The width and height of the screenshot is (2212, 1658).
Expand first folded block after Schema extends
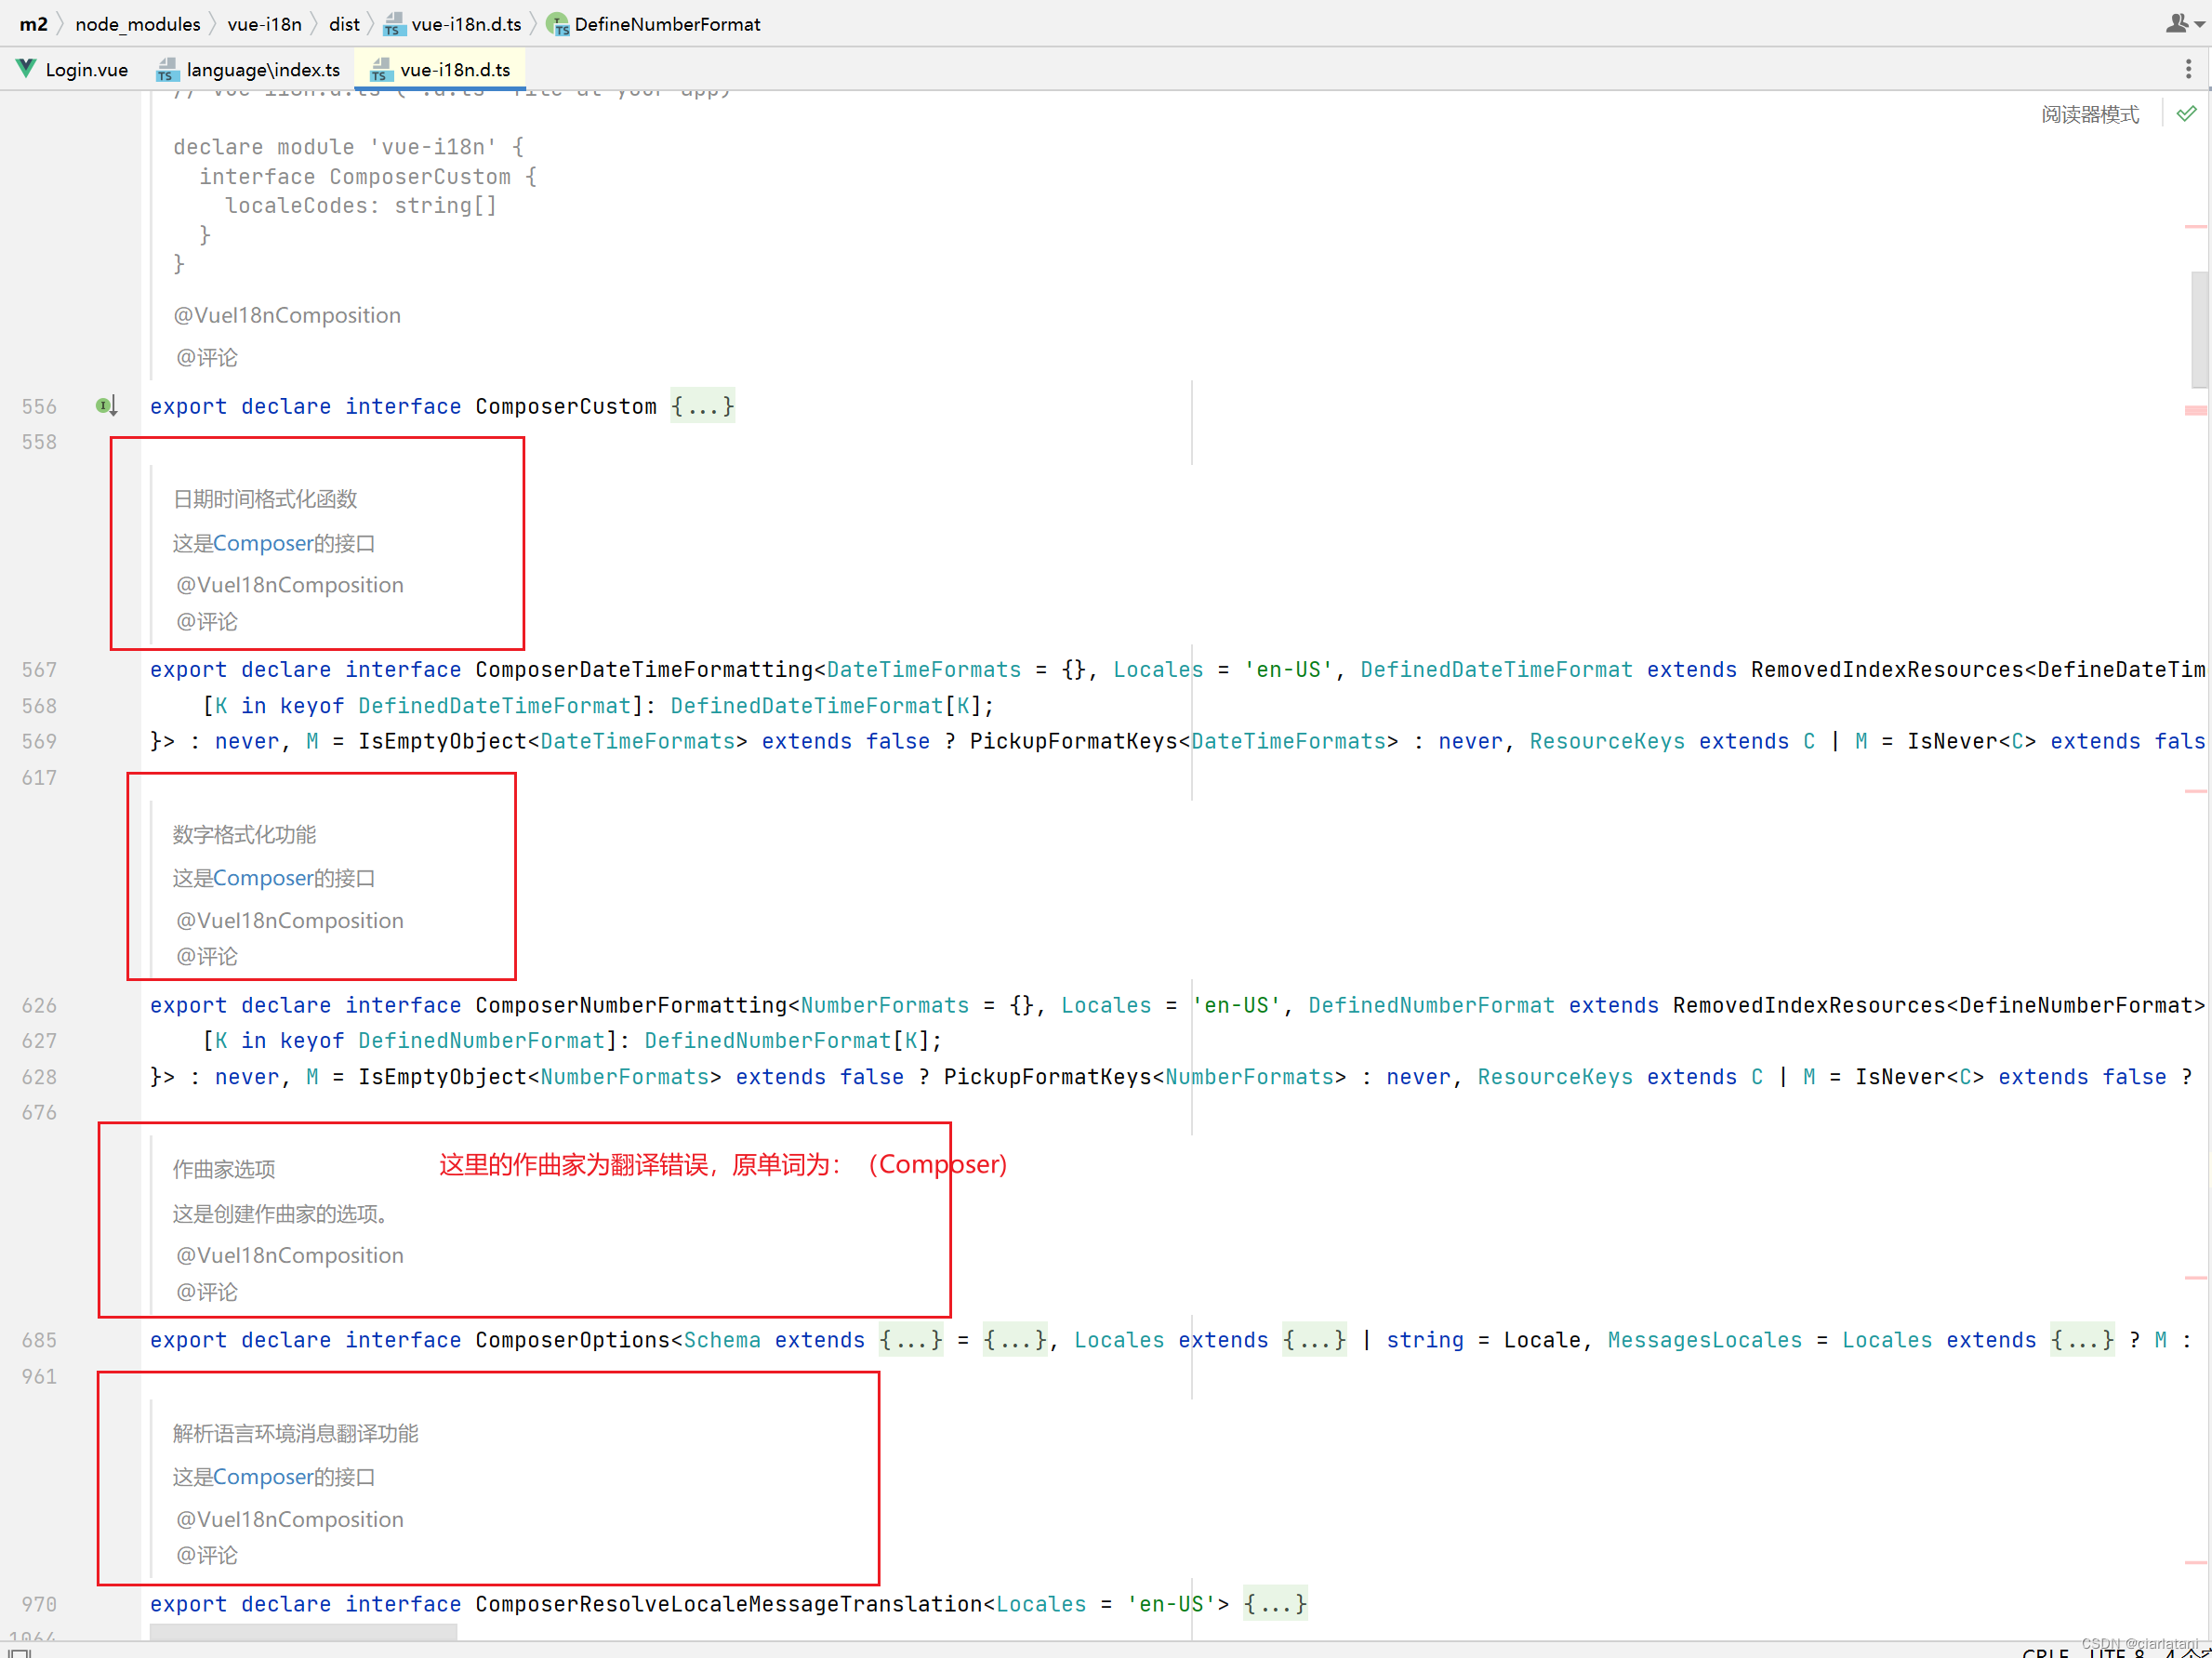click(910, 1340)
